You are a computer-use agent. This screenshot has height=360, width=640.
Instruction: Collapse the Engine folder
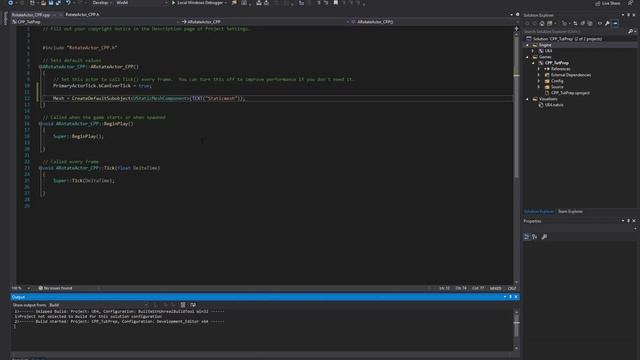point(527,45)
